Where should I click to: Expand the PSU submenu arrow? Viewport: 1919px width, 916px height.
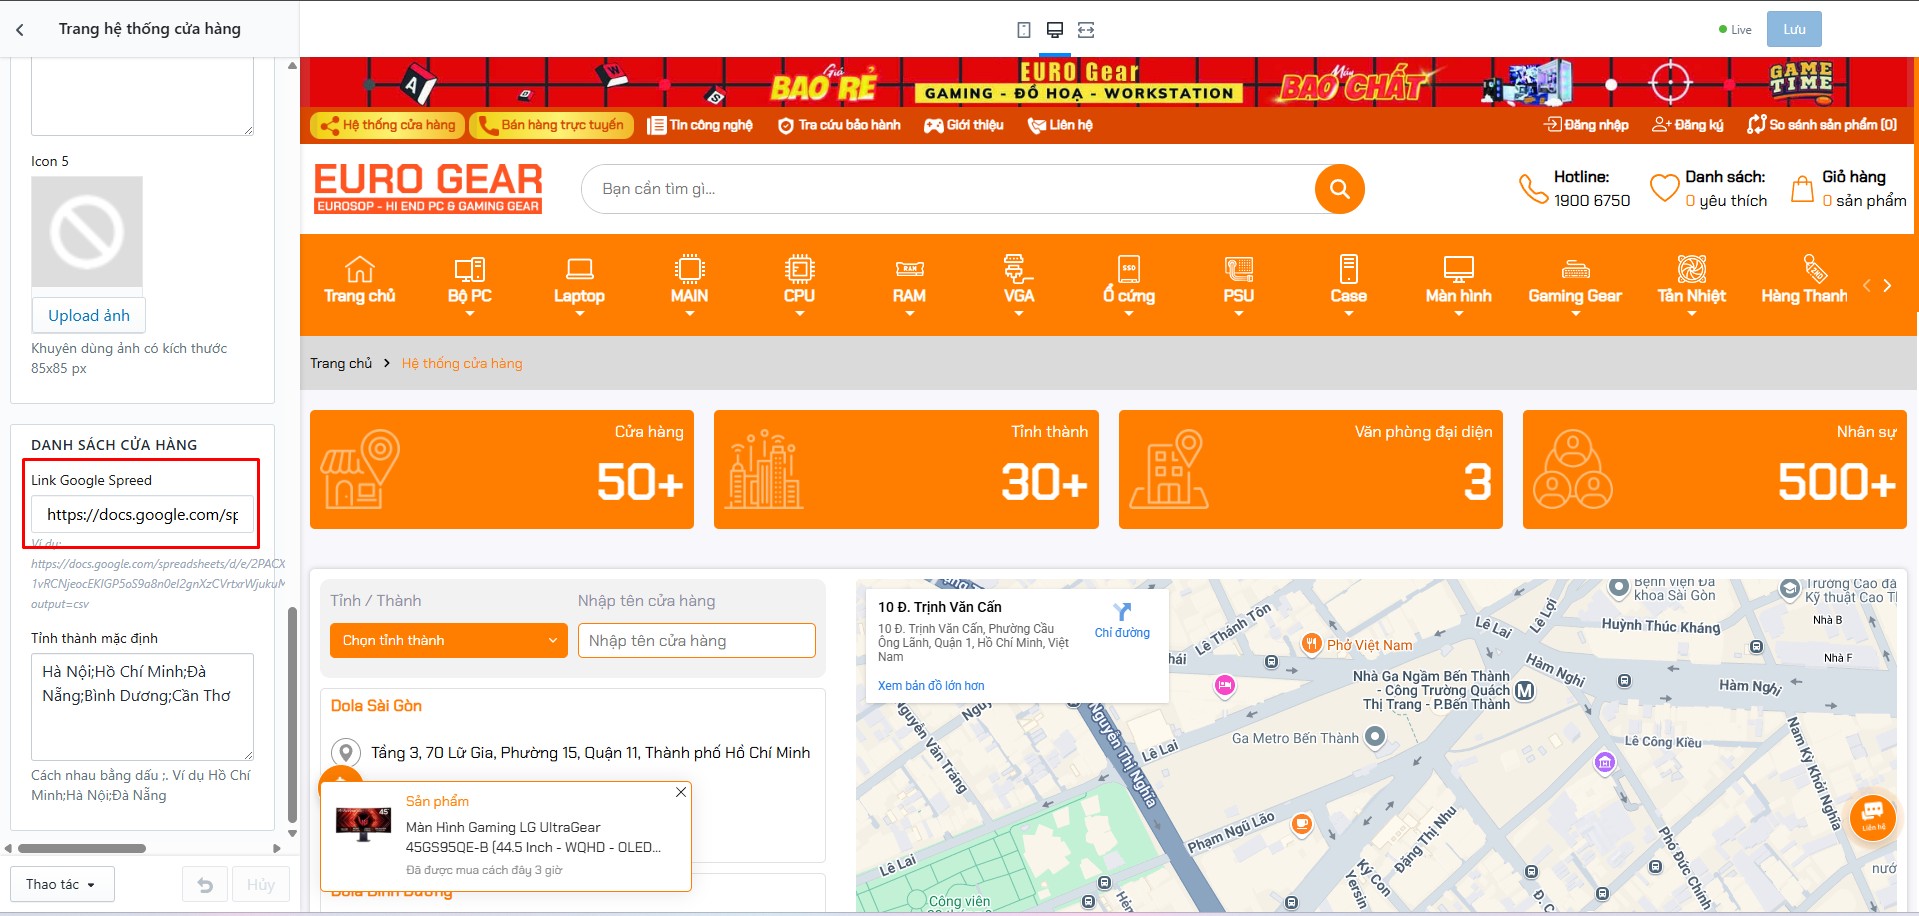coord(1239,314)
